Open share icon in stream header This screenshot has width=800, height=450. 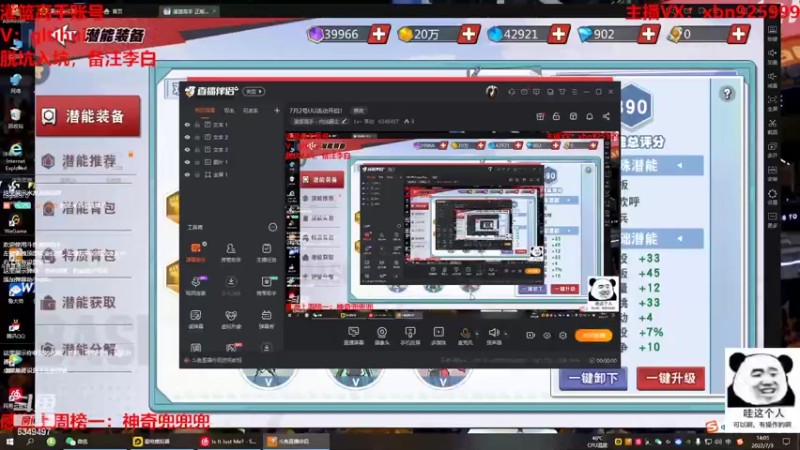[606, 116]
